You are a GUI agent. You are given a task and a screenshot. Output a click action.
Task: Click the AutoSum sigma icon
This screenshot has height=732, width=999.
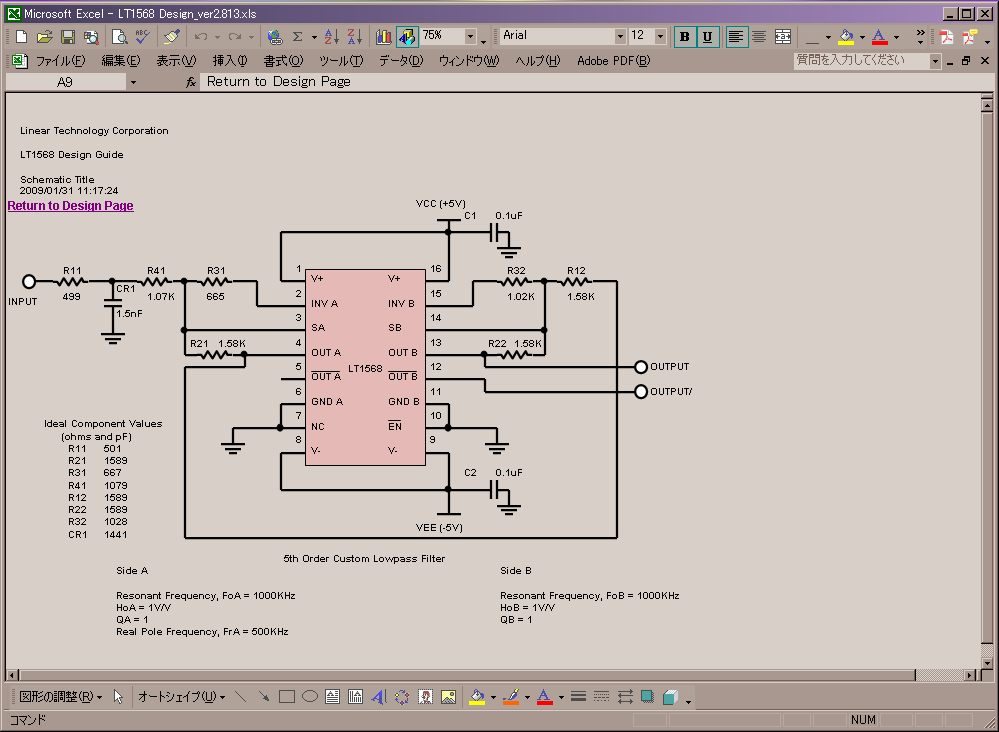tap(298, 36)
